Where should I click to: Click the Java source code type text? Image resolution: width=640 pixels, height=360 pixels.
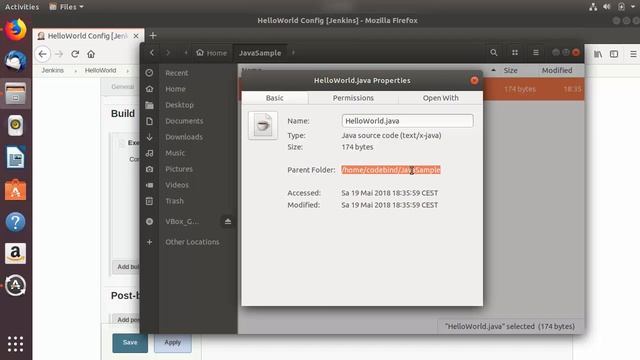391,136
